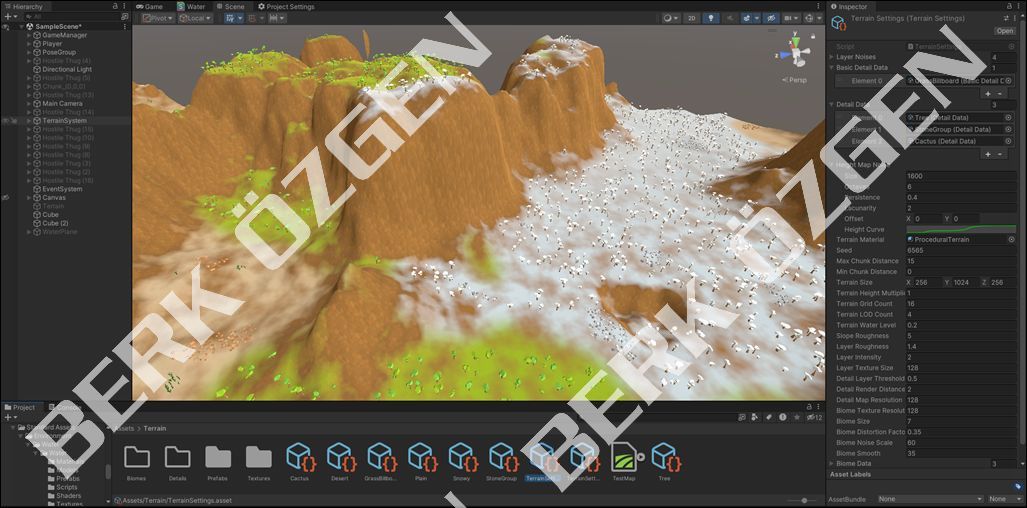
Task: Select the Tree asset icon
Action: pos(664,457)
